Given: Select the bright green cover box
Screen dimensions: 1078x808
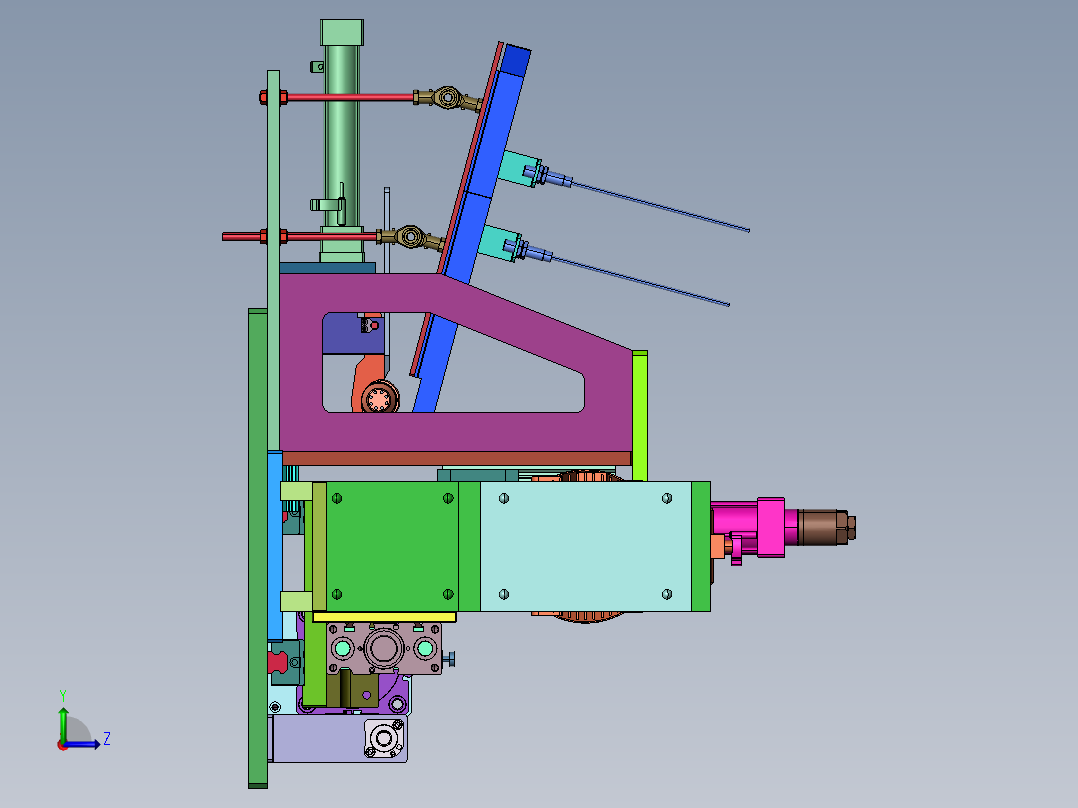Looking at the screenshot, I should pos(392,546).
